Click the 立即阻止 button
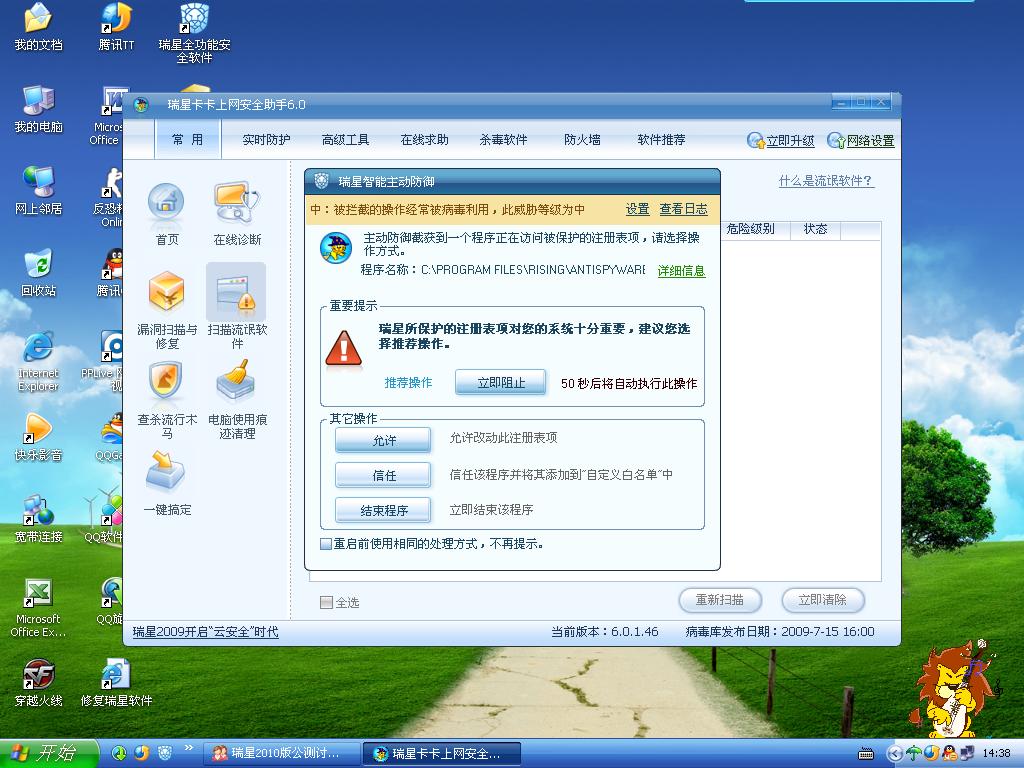 [x=501, y=383]
